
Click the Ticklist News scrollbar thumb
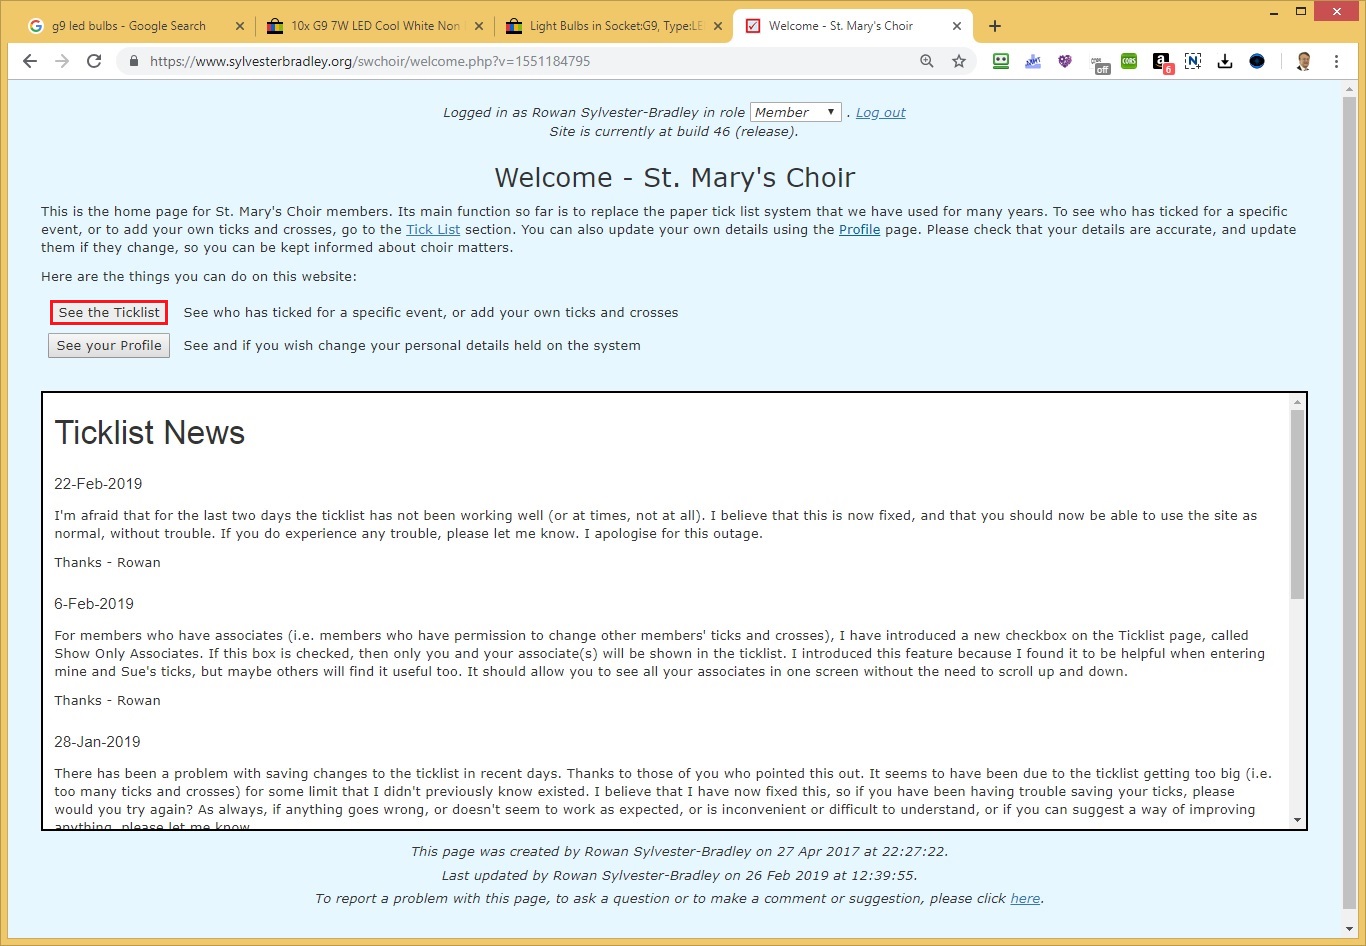coord(1297,504)
